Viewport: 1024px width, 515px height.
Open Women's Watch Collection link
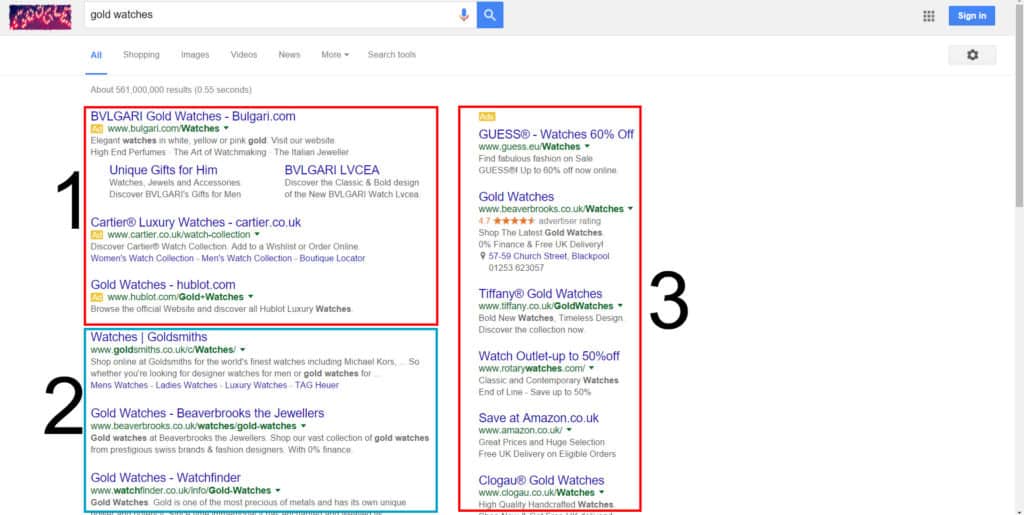[x=142, y=258]
